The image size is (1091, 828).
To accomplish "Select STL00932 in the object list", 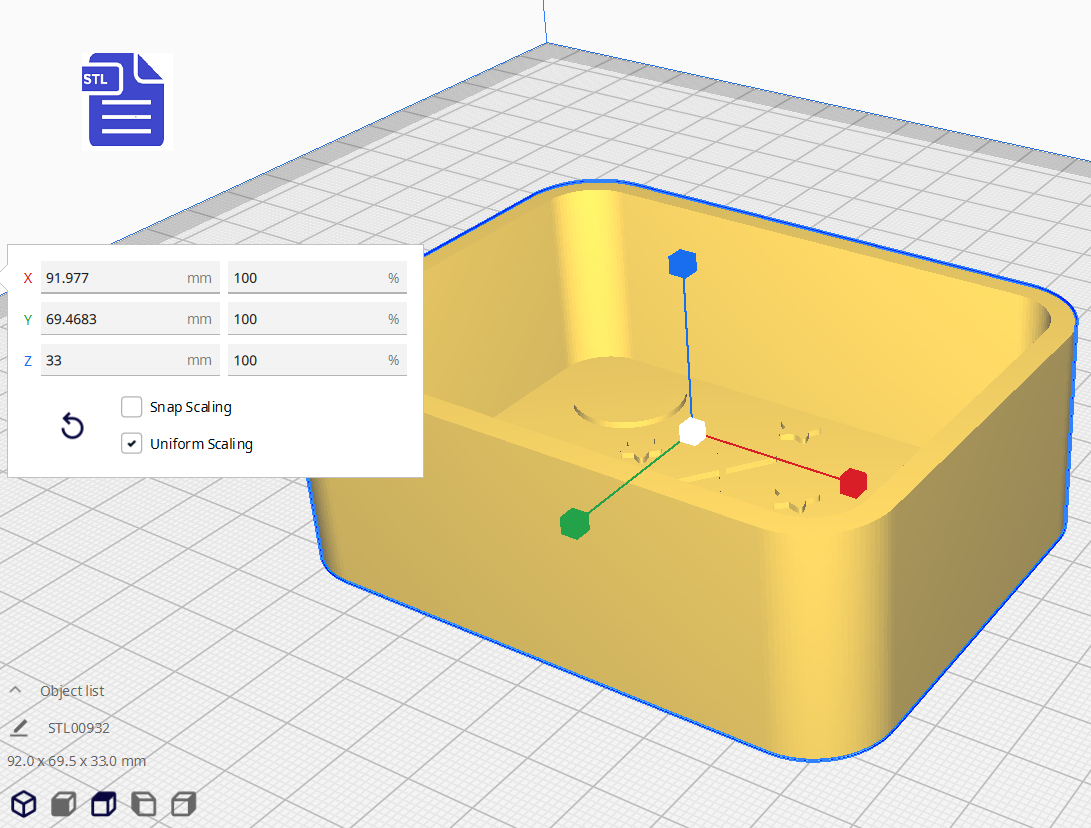I will click(x=79, y=728).
